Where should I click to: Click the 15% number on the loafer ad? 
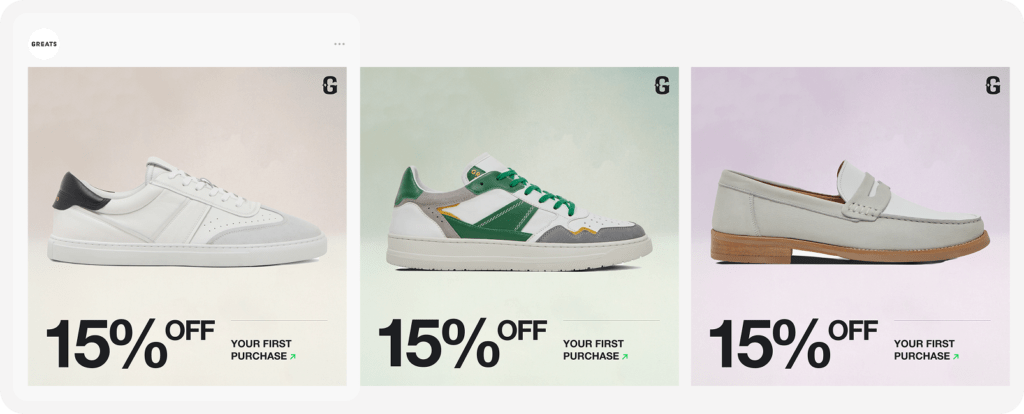[768, 343]
